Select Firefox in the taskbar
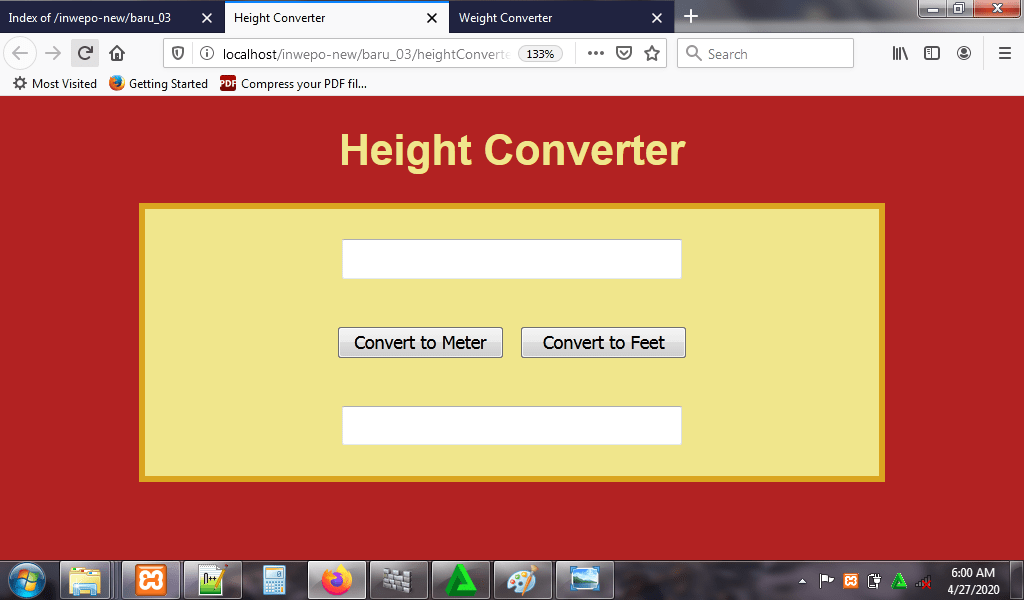The width and height of the screenshot is (1024, 600). (337, 580)
